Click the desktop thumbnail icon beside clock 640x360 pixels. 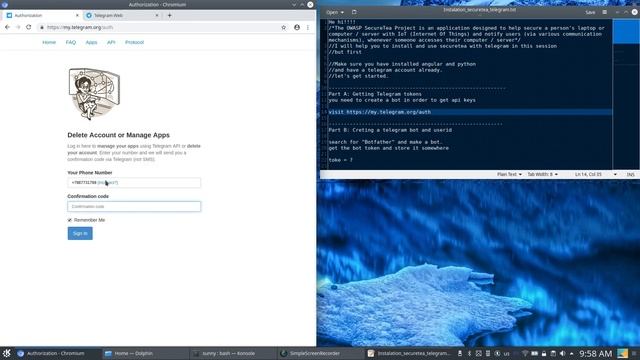(622, 353)
